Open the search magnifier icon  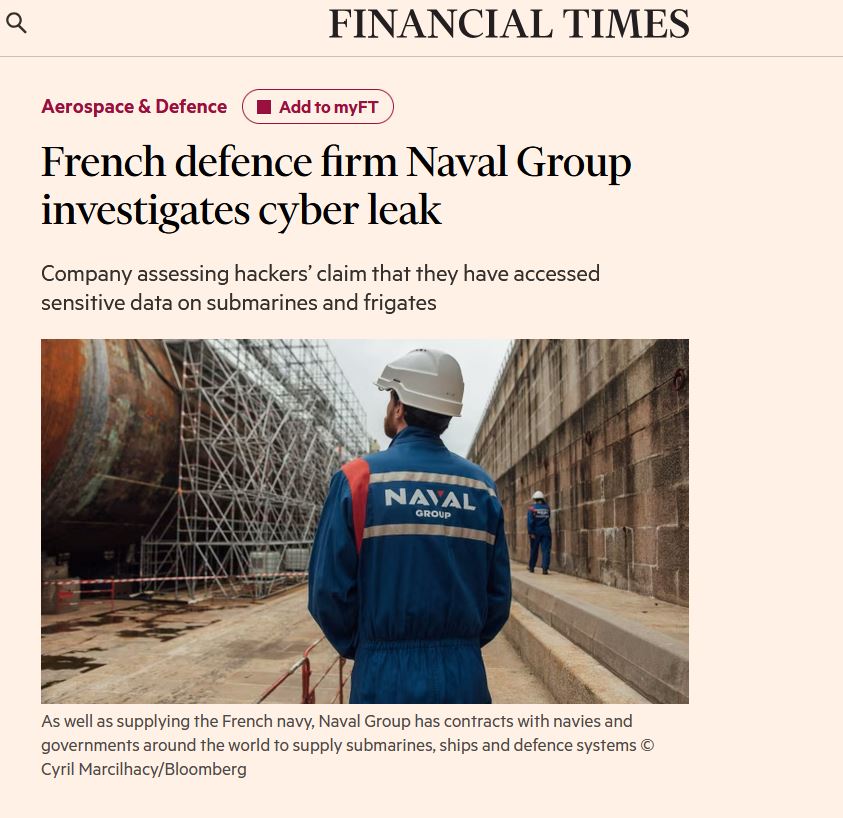pyautogui.click(x=16, y=22)
